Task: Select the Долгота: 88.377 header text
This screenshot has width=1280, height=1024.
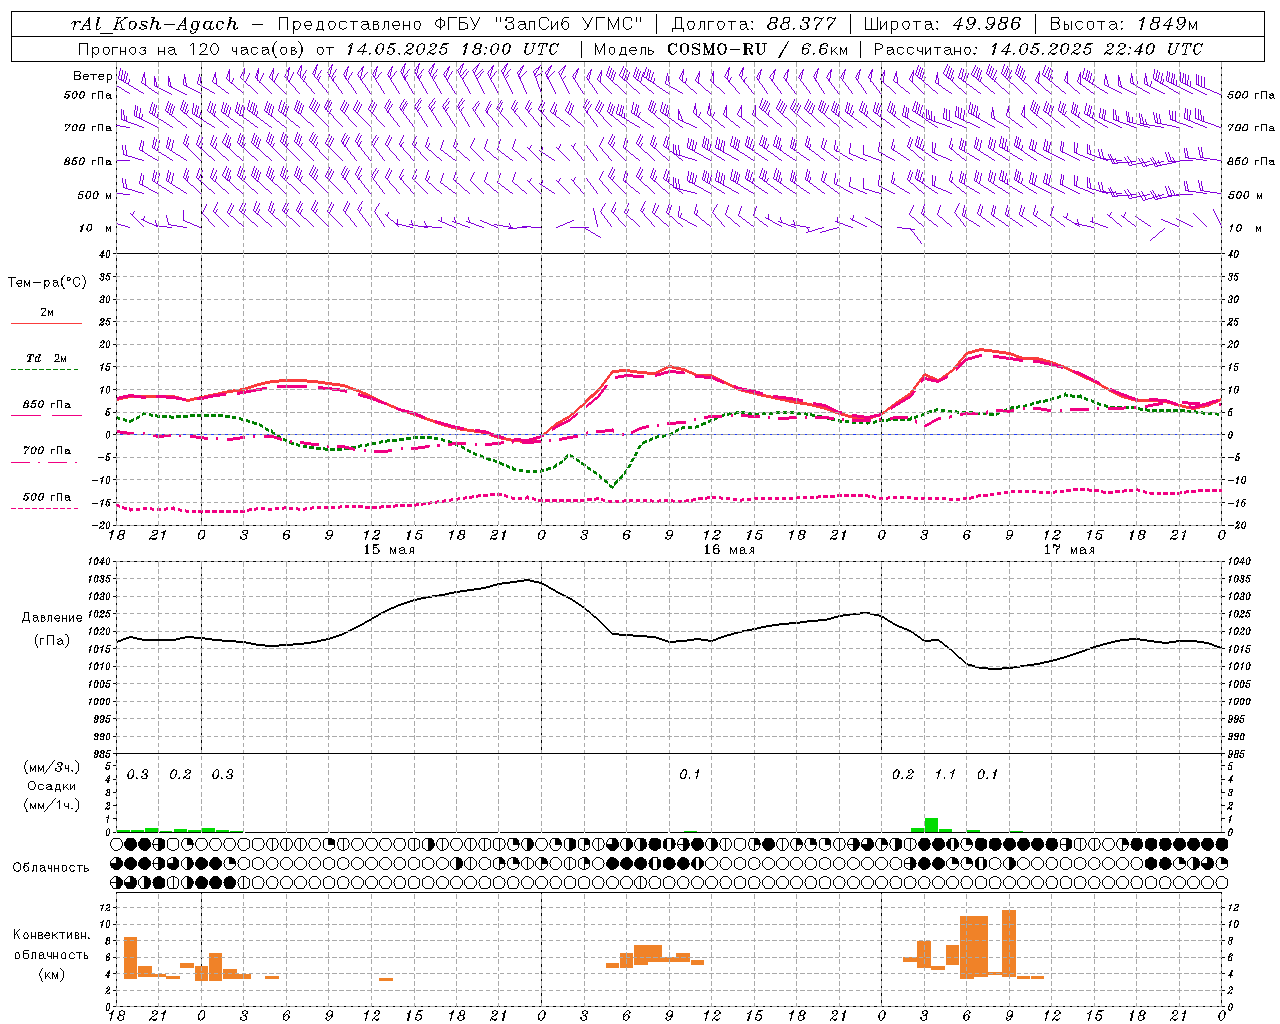Action: tap(756, 24)
